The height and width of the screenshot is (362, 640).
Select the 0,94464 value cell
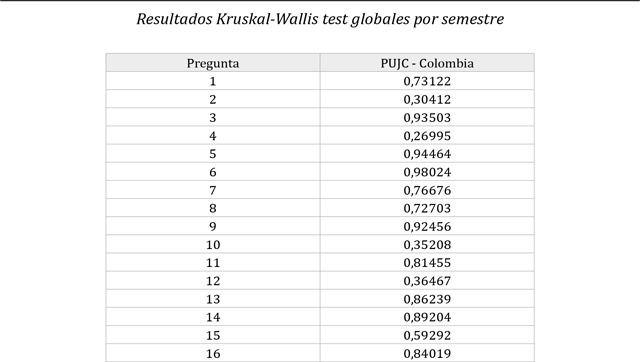point(427,153)
